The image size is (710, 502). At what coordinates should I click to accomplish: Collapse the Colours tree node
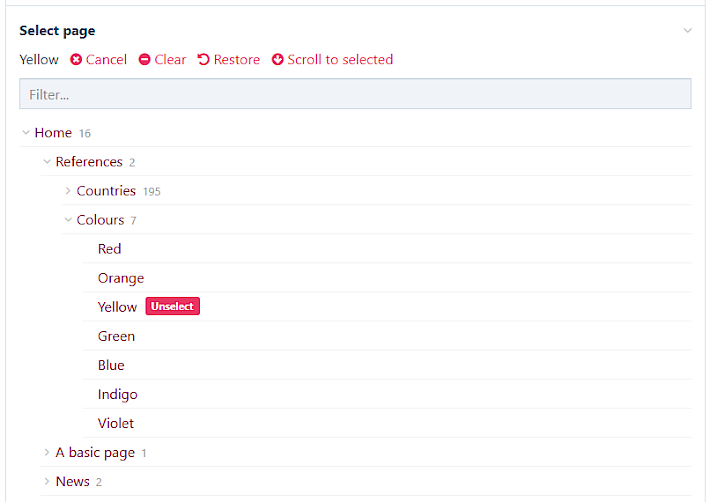tap(68, 220)
